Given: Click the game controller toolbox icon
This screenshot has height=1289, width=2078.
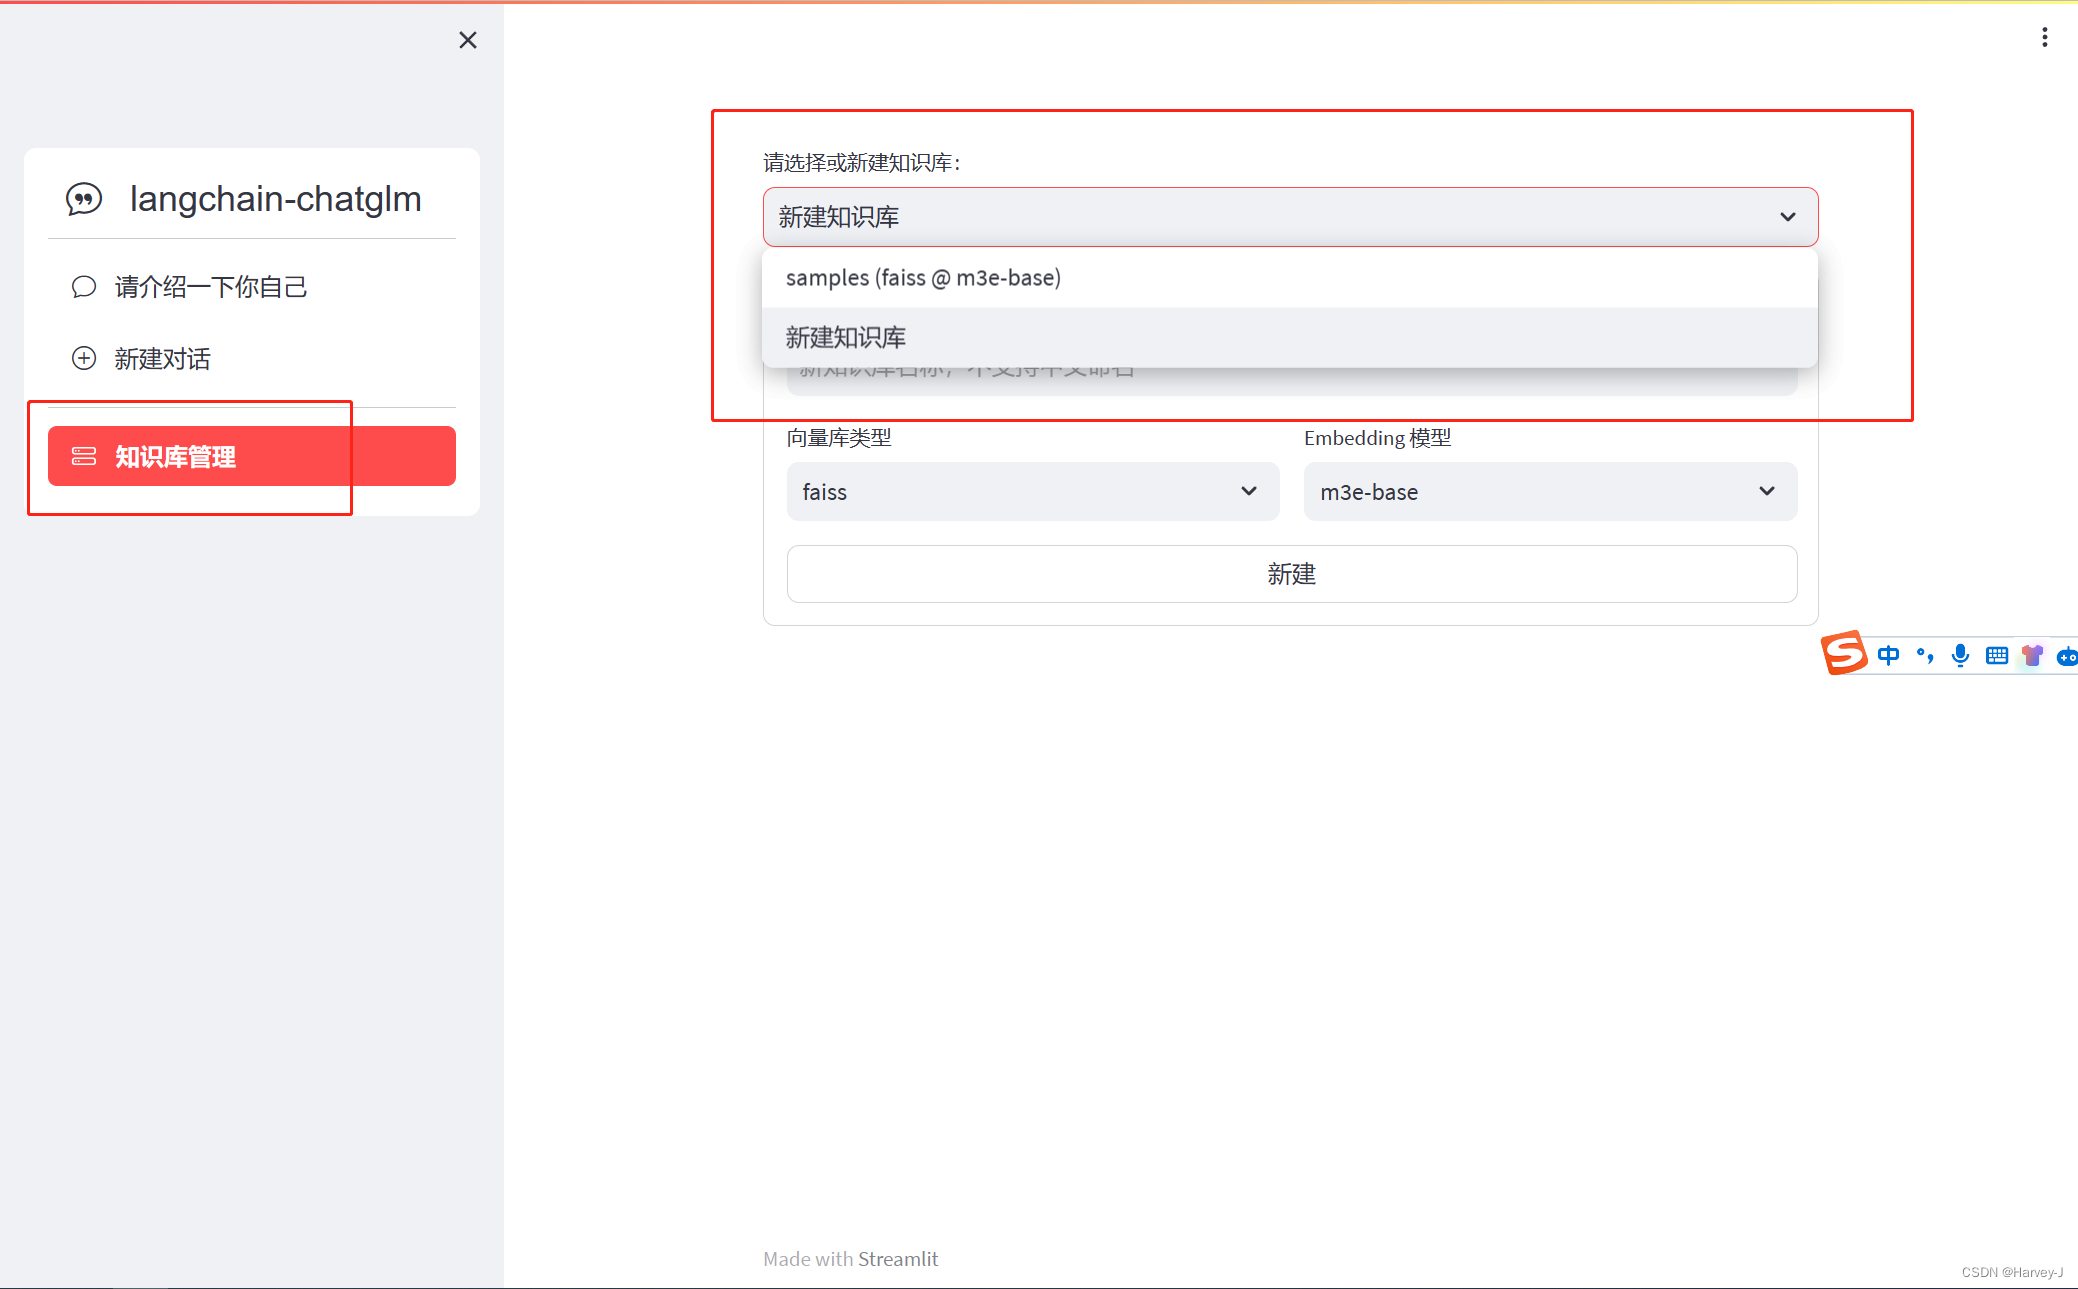Looking at the screenshot, I should click(x=2066, y=656).
